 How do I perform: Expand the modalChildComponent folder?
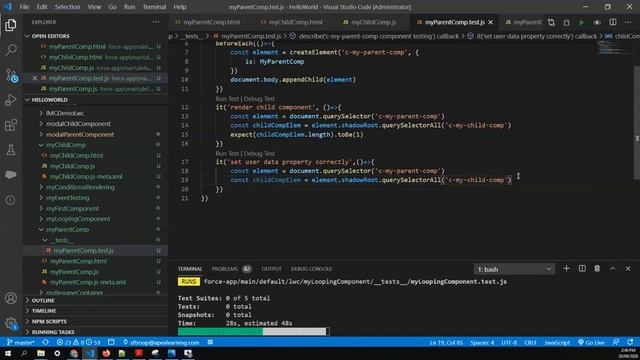tap(78, 124)
